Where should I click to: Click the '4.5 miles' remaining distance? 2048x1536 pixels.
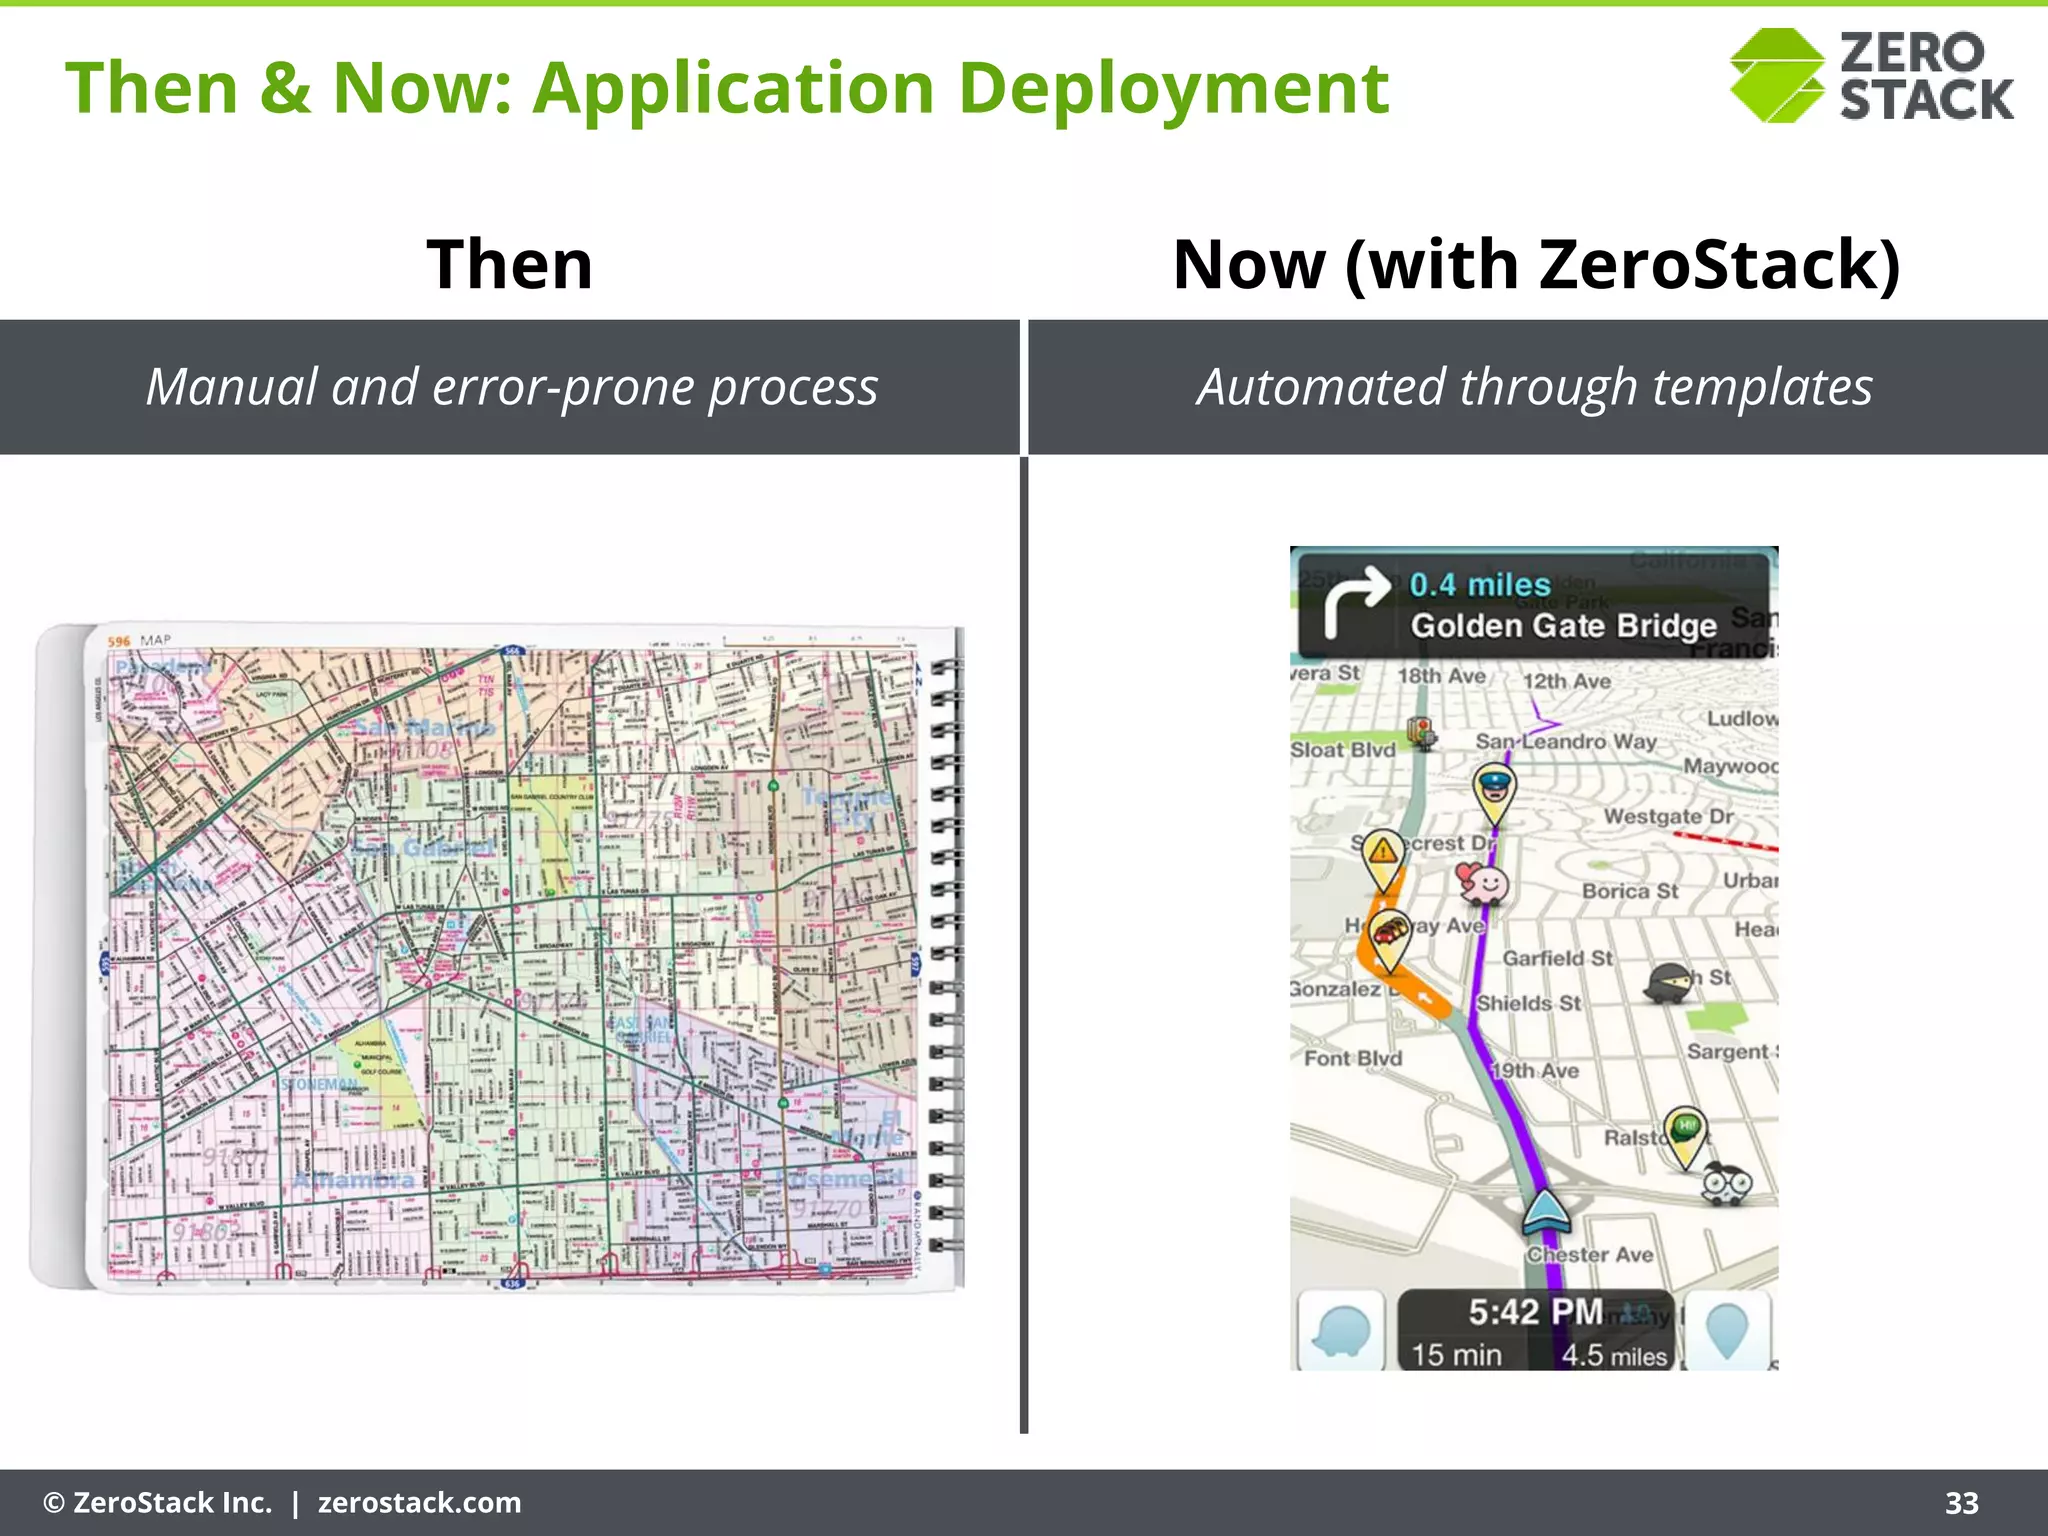1614,1355
